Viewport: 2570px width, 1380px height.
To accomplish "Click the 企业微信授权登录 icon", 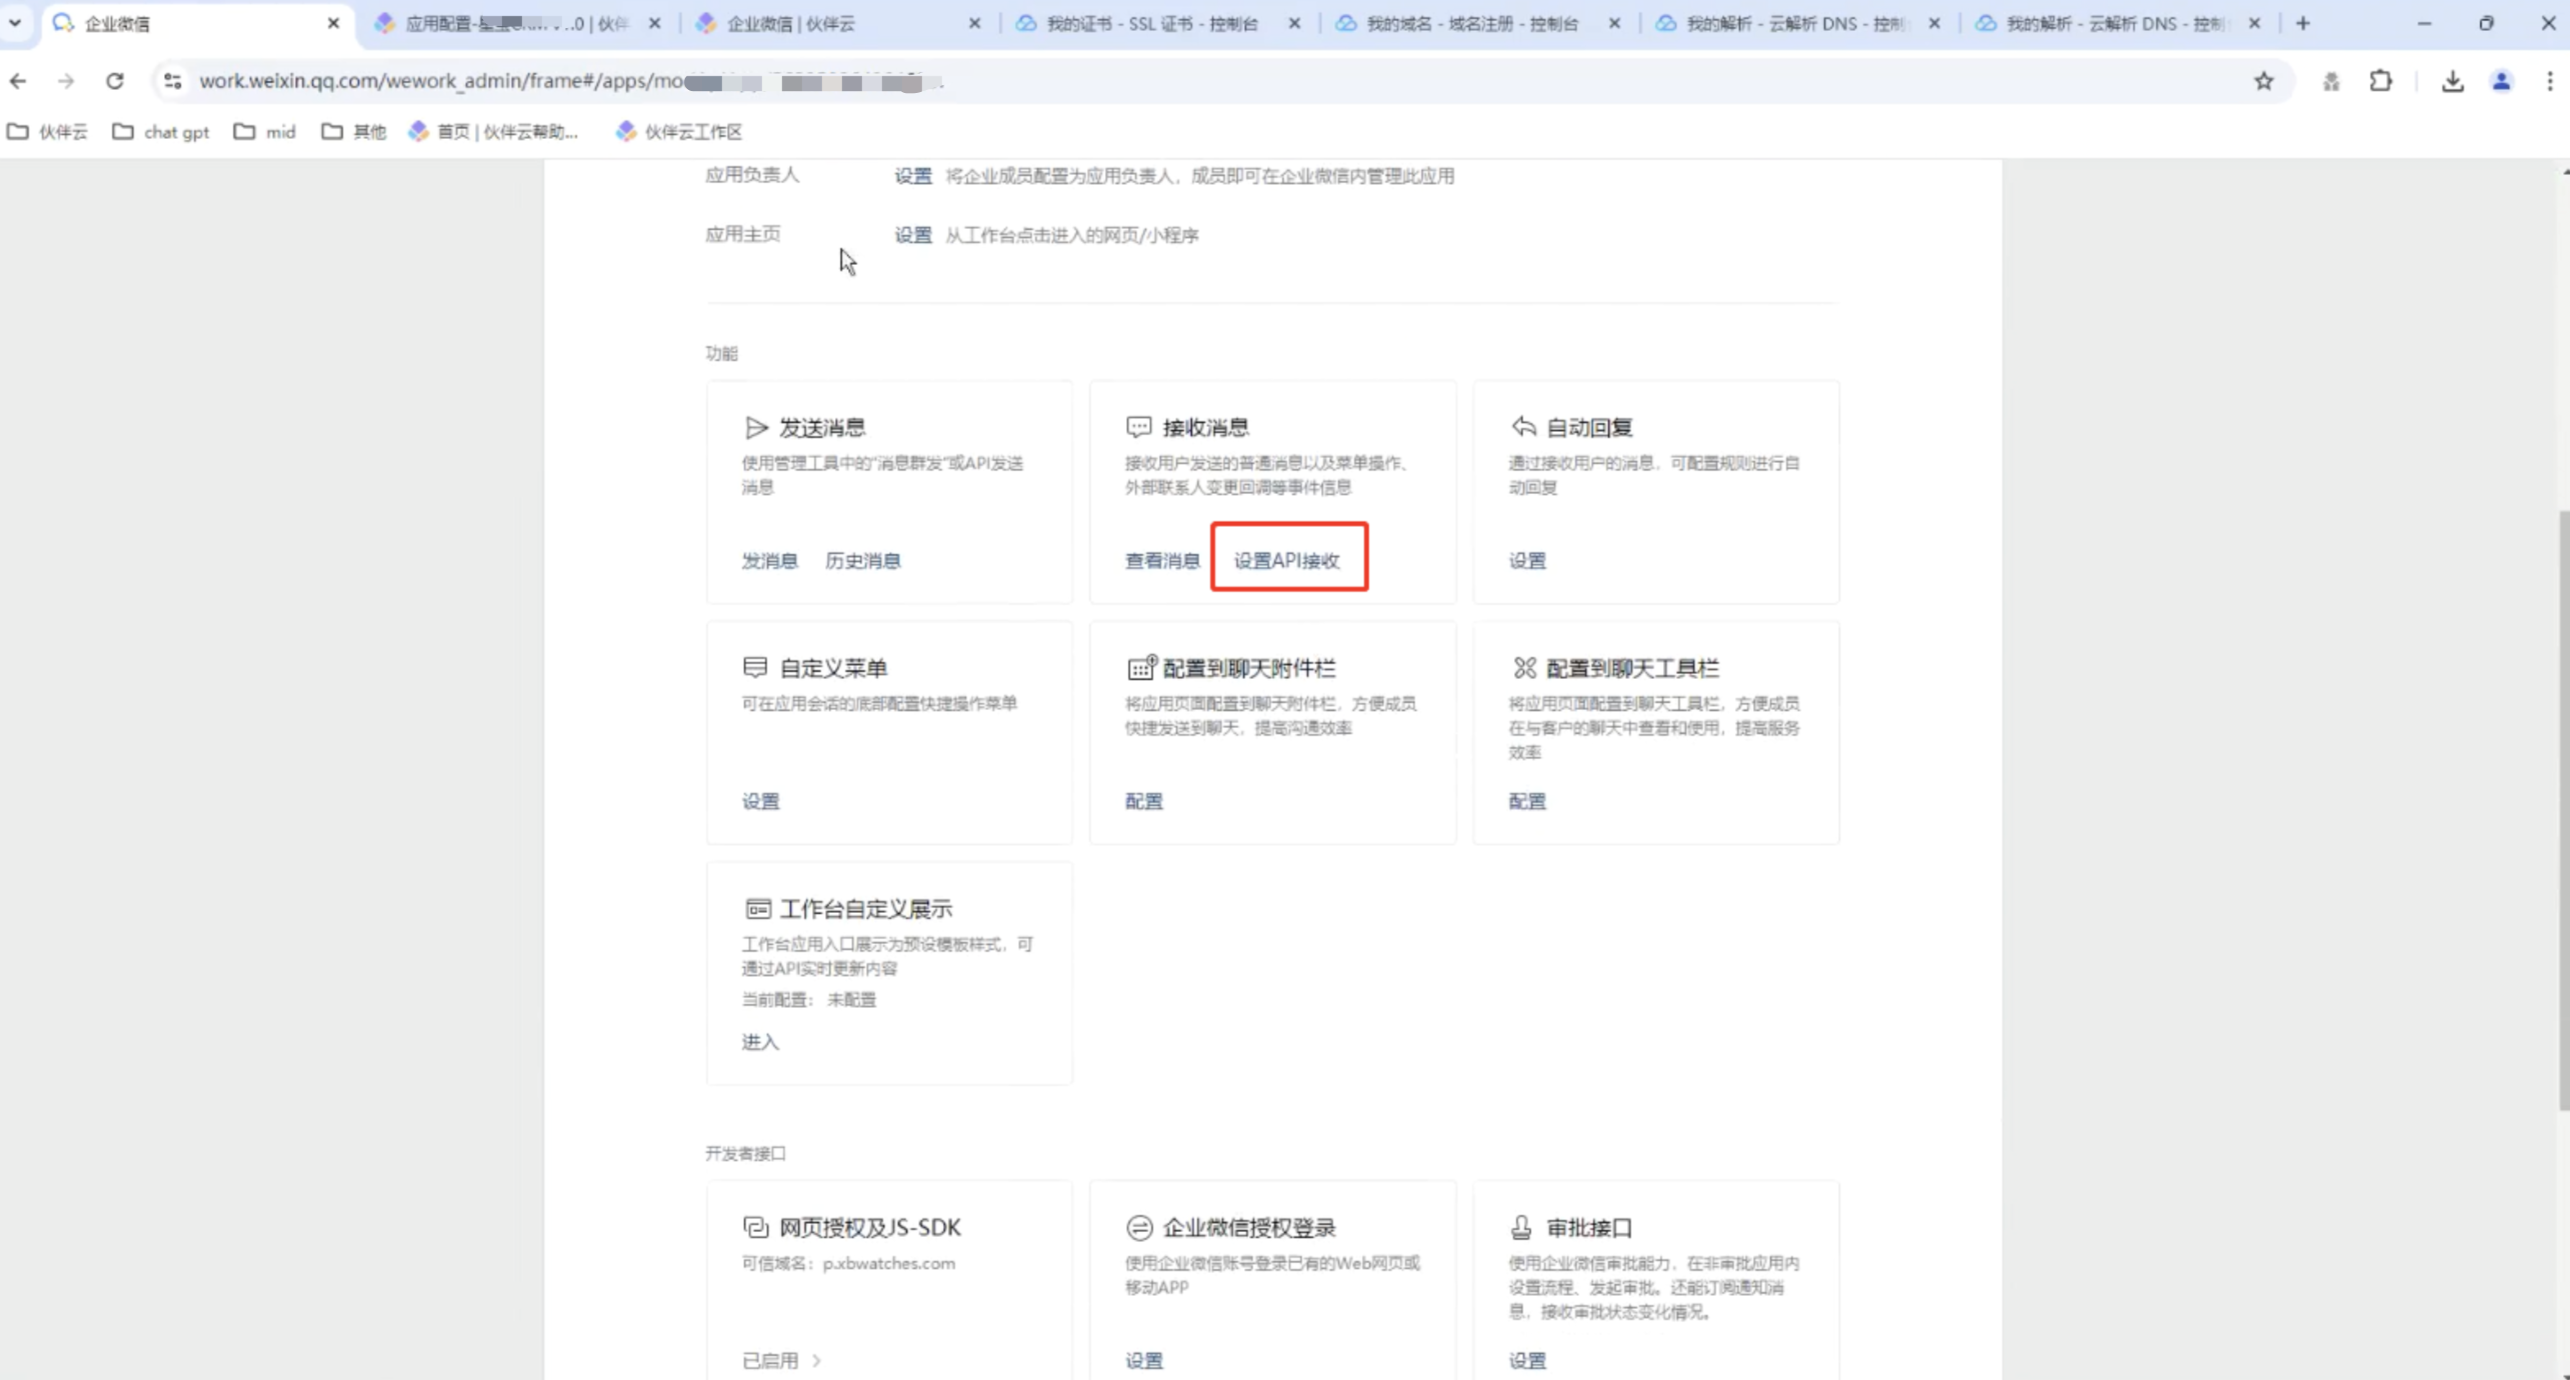I will [1139, 1227].
